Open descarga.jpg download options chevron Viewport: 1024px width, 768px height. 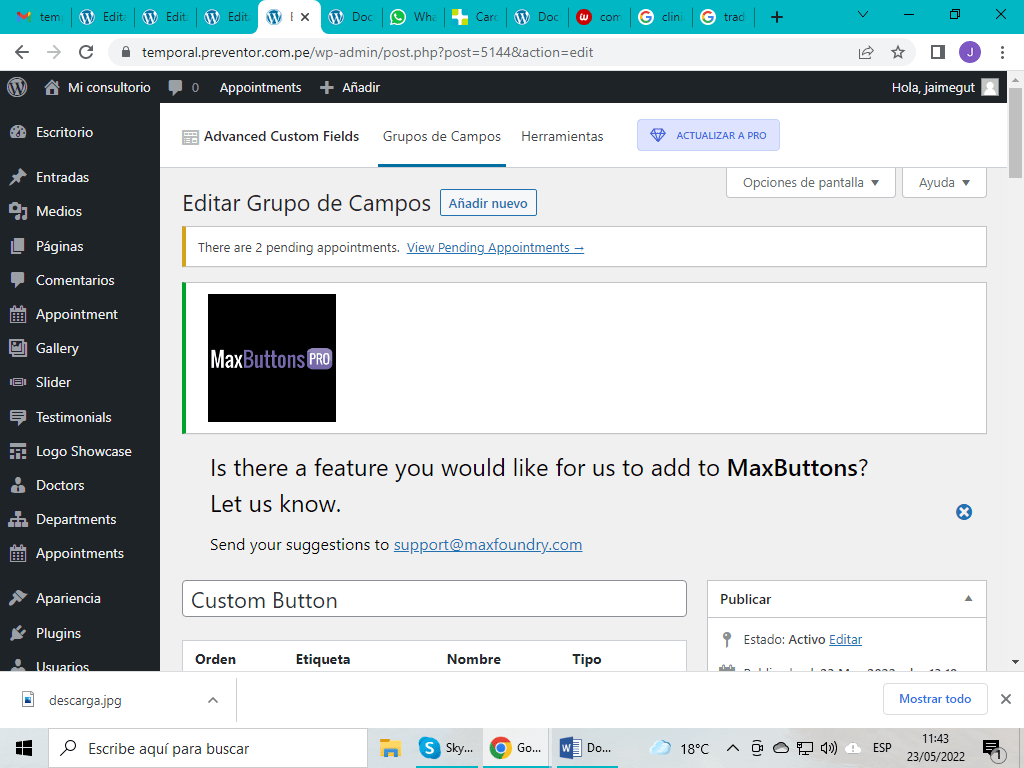click(212, 700)
